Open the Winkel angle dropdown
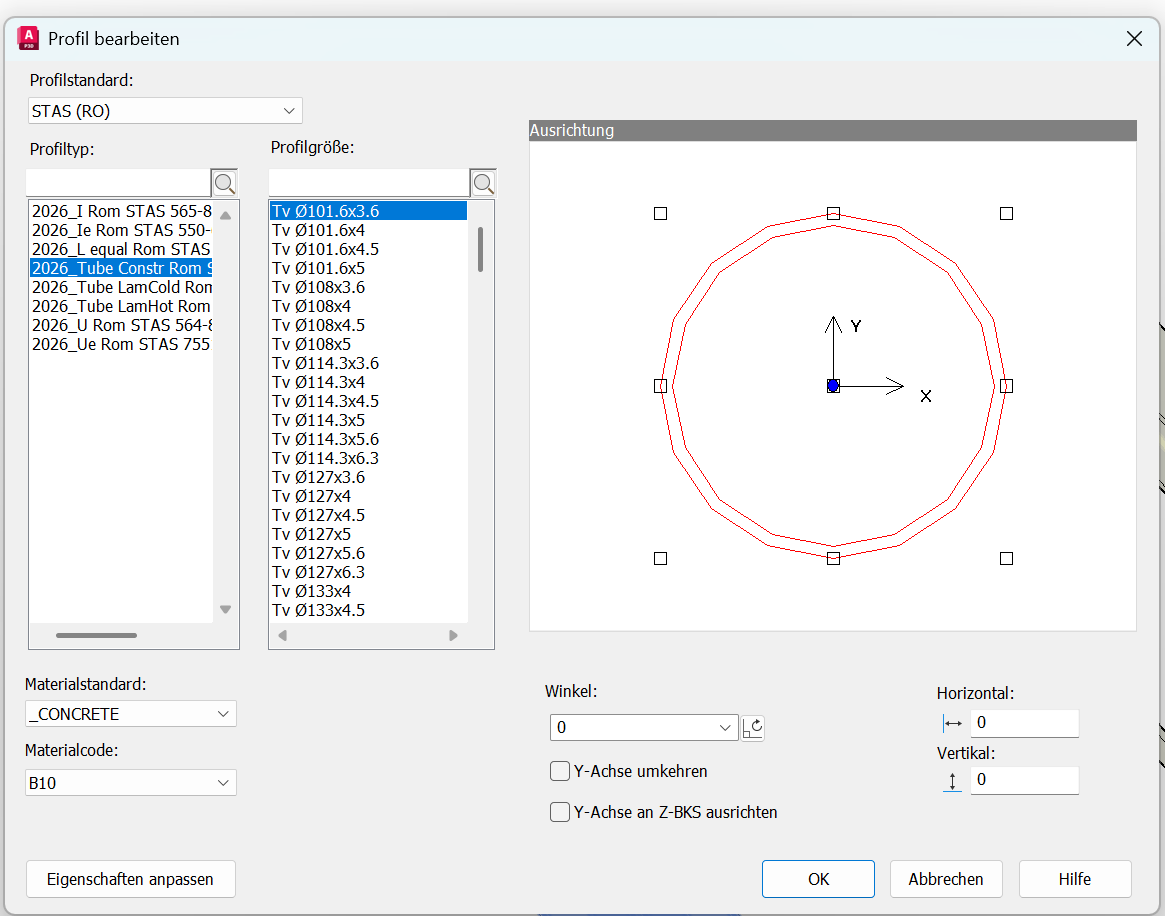 644,728
